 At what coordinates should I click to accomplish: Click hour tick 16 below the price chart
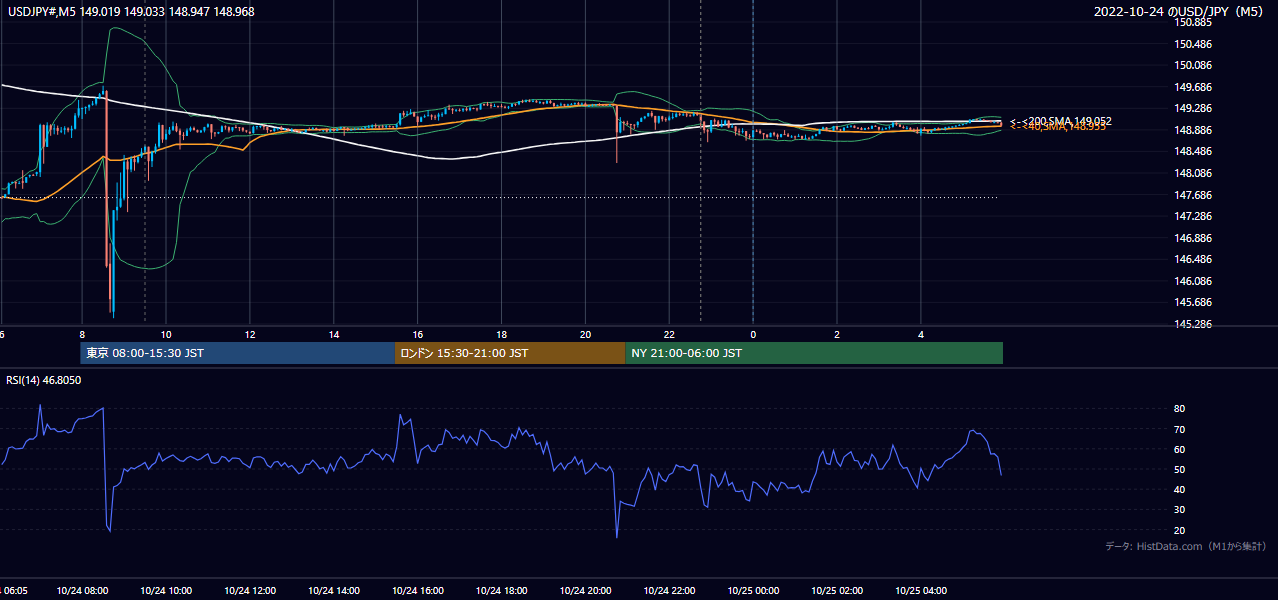pyautogui.click(x=418, y=335)
